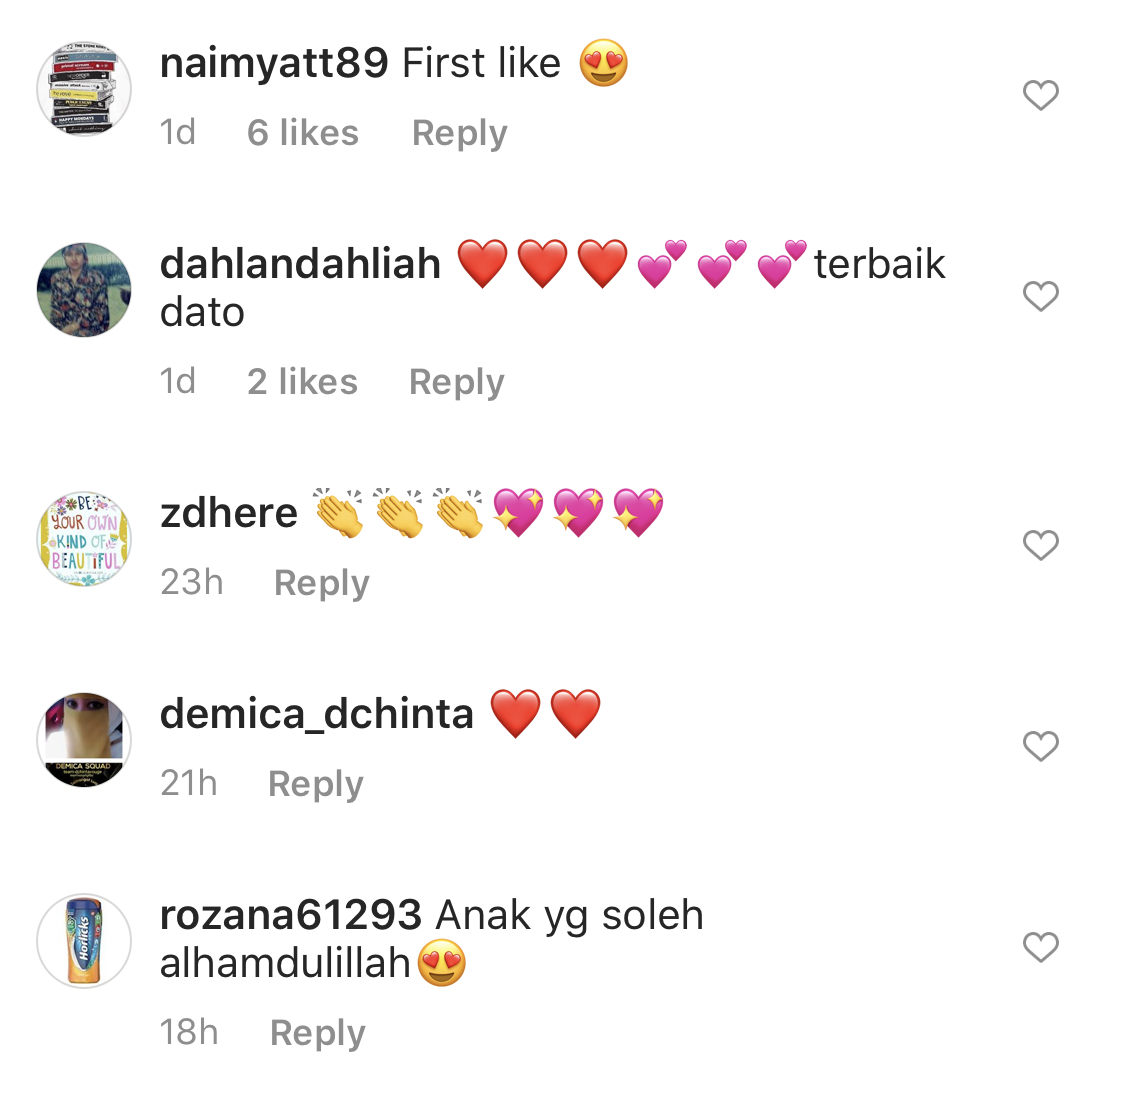Reply to rozana61293's Anak yg soleh comment
Screen dimensions: 1125x1102
[318, 1033]
